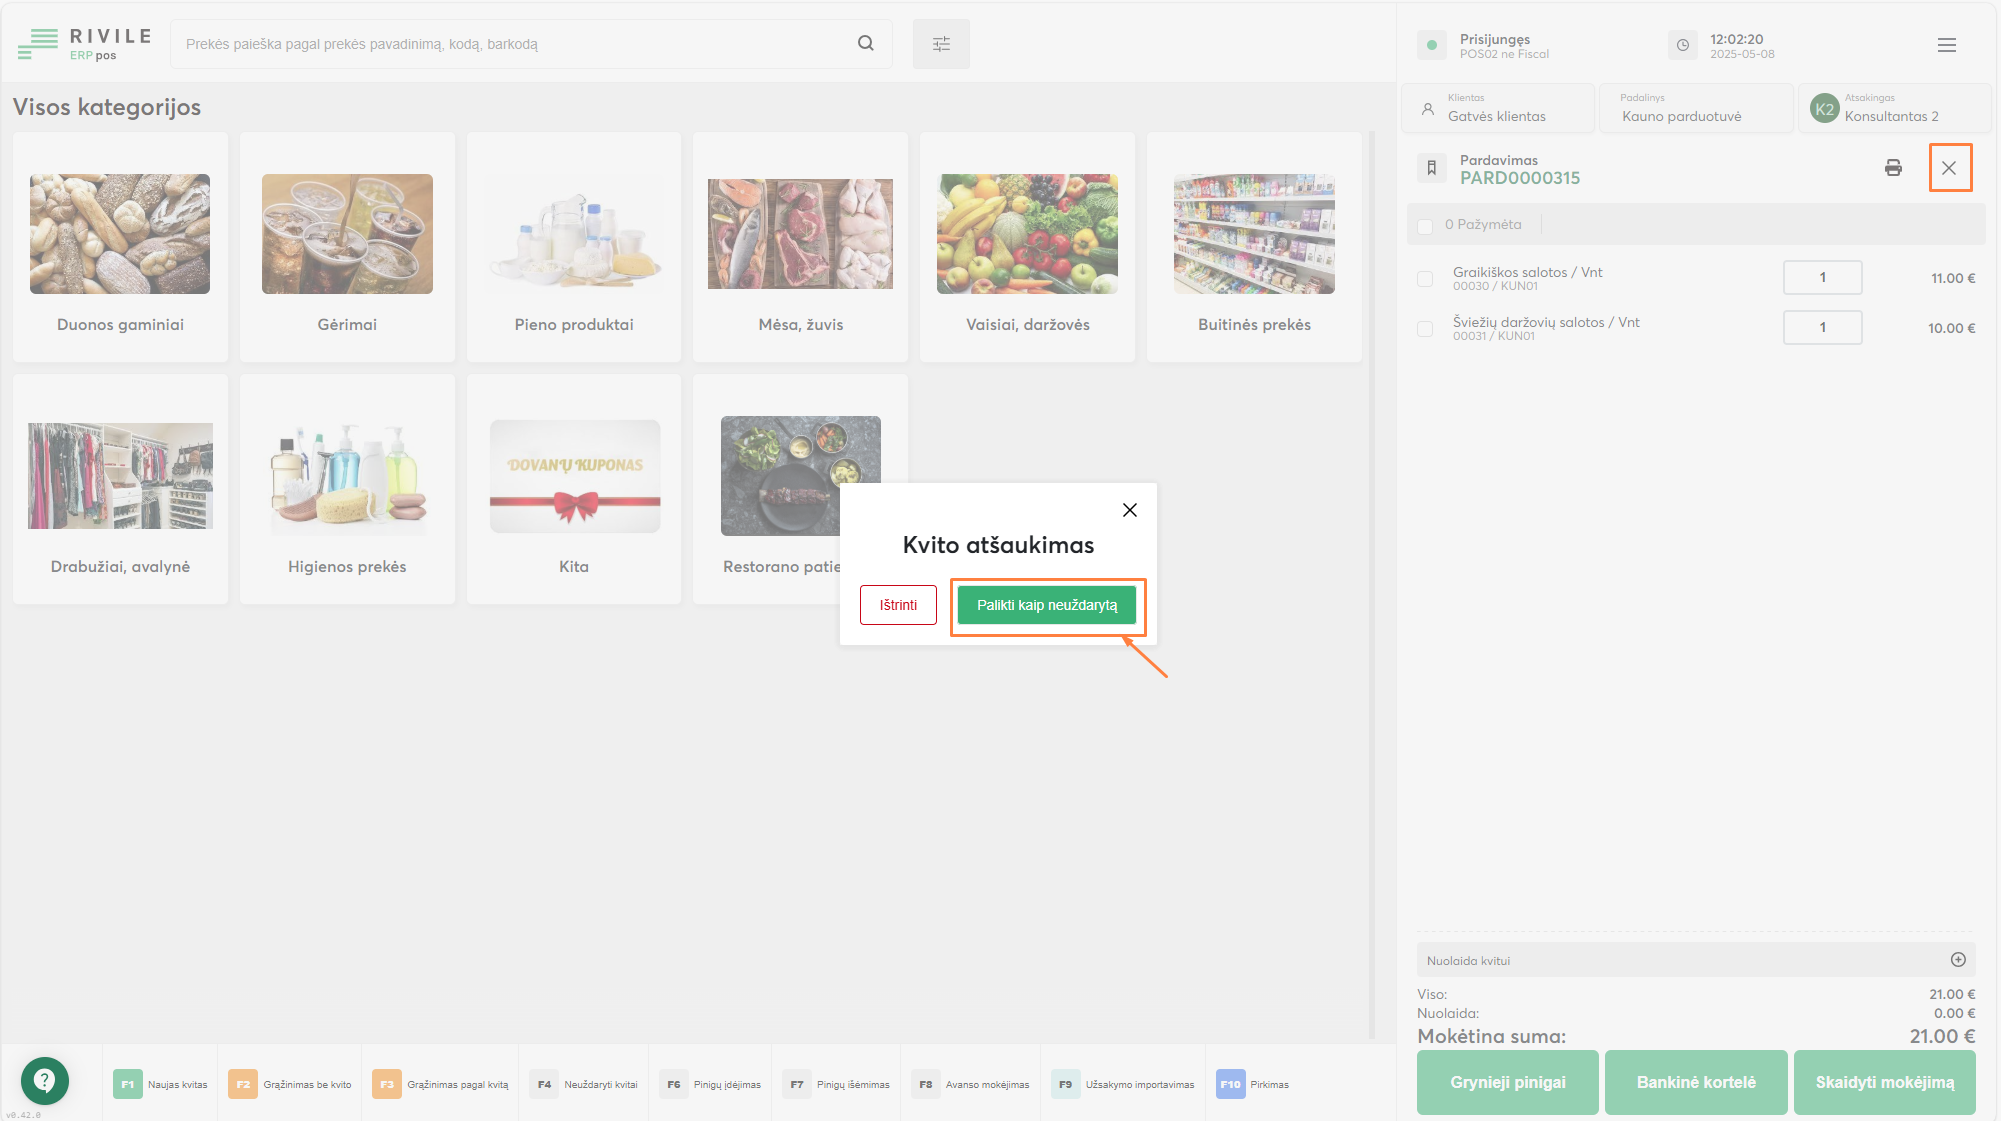Viewport: 2001px width, 1121px height.
Task: Click the search magnifier icon
Action: [x=865, y=43]
